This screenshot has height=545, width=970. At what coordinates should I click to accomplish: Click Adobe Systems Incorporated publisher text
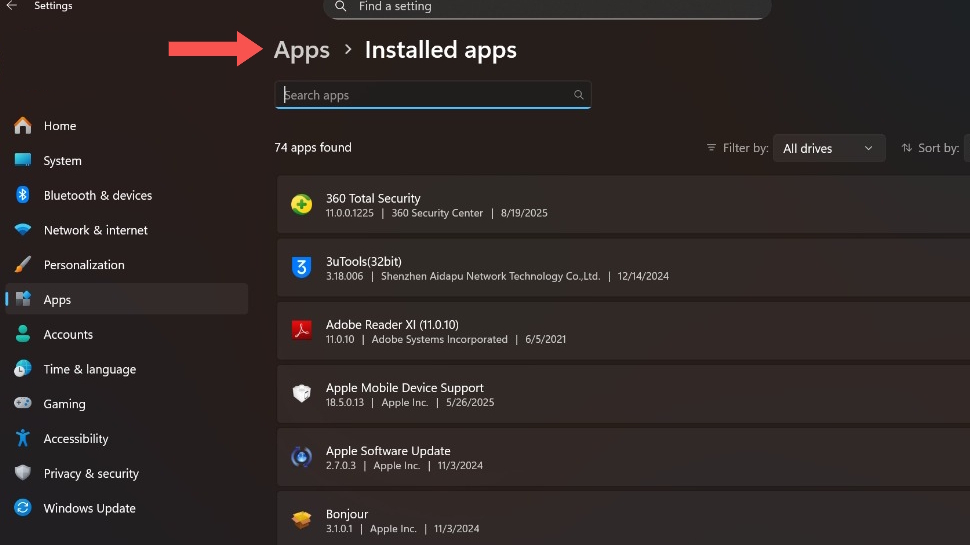439,339
